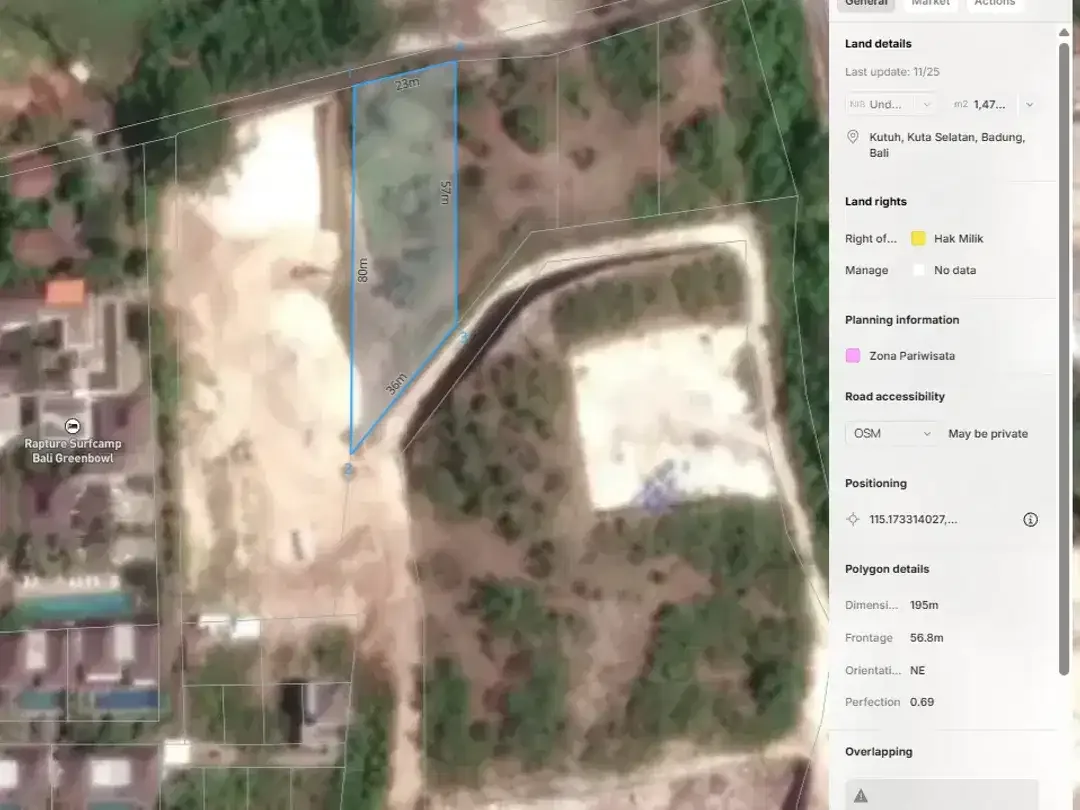Click the pink Zona Pariwisata swatch
The width and height of the screenshot is (1080, 810).
point(853,355)
